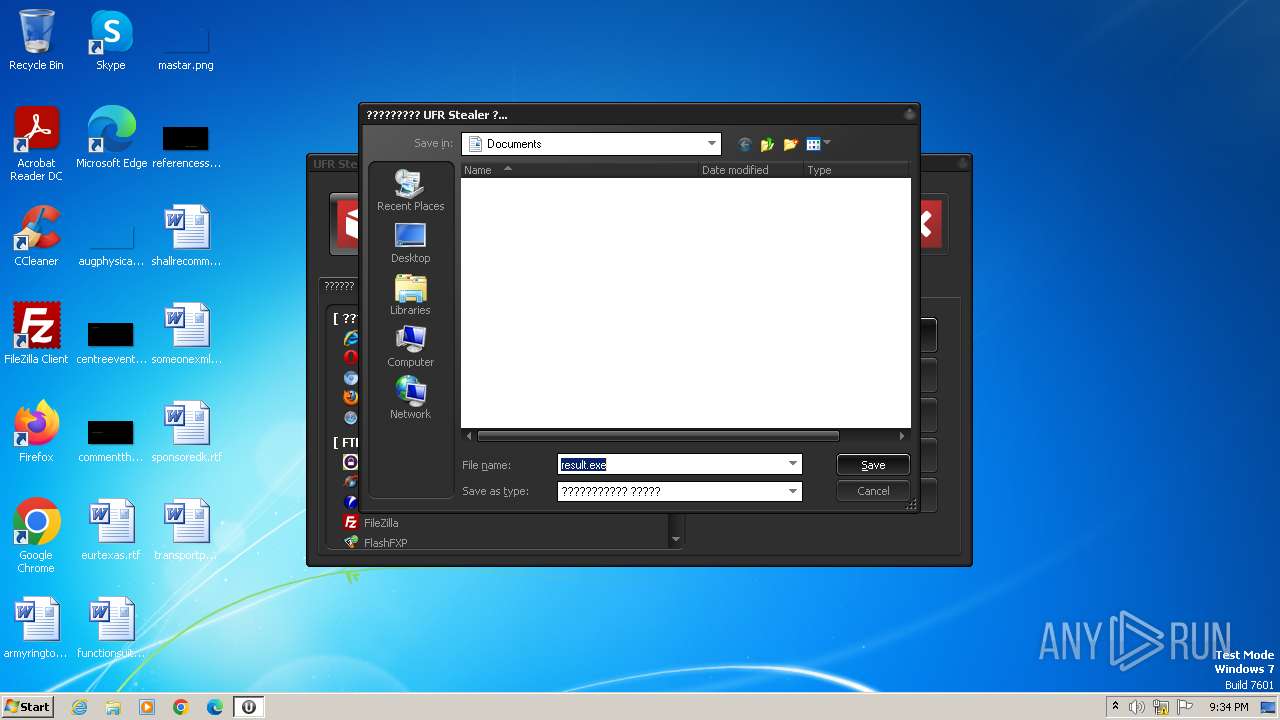The image size is (1280, 720).
Task: Launch Acrobat Reader DC shortcut
Action: (x=36, y=144)
